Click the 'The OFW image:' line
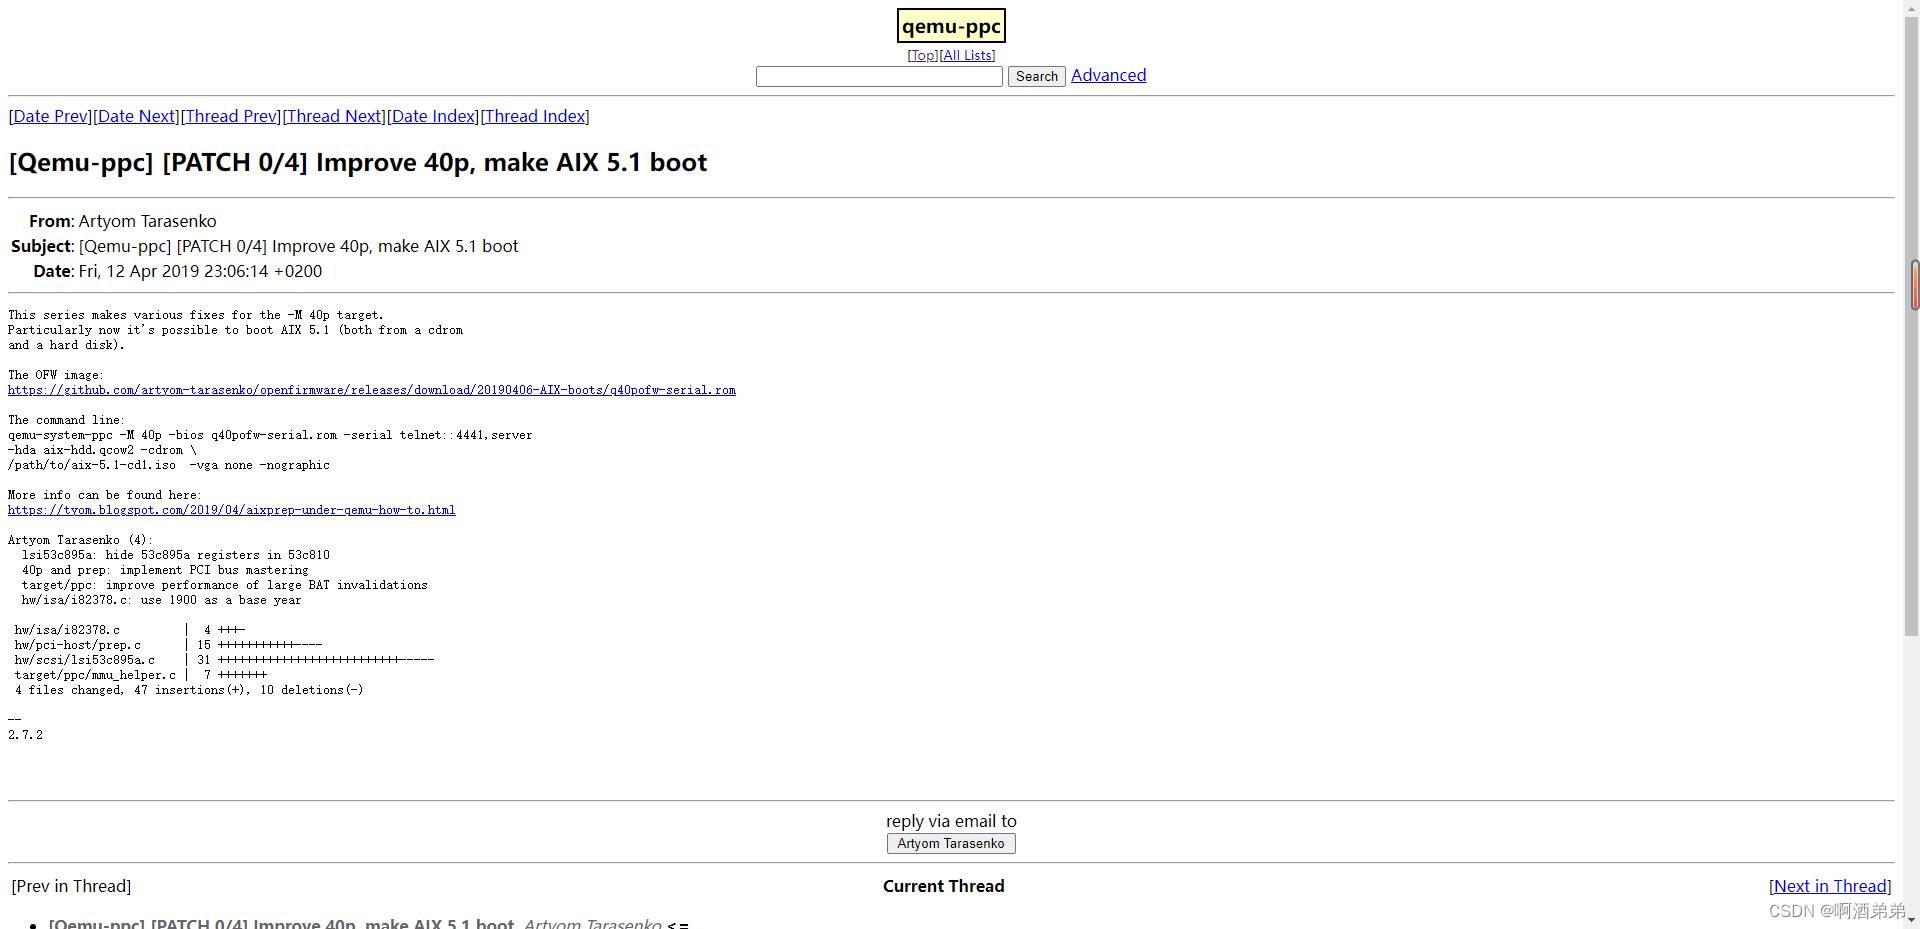This screenshot has height=929, width=1920. [55, 376]
